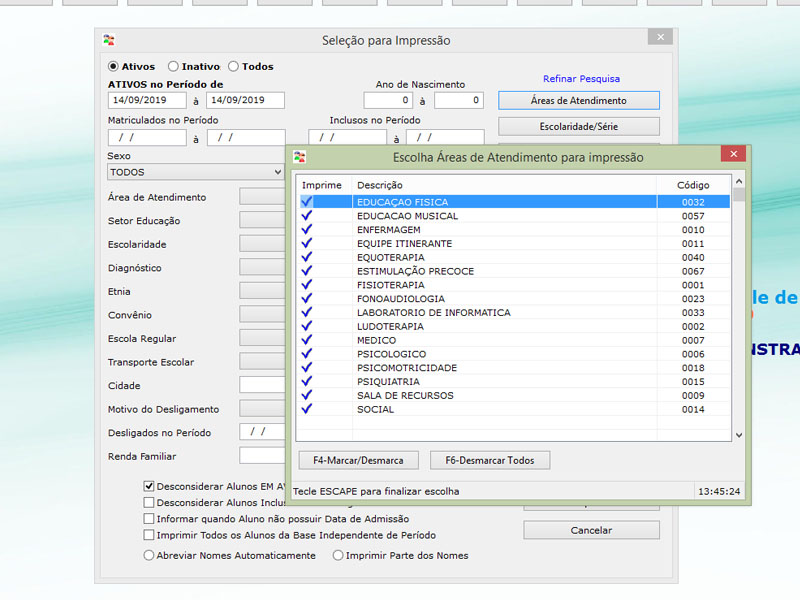This screenshot has height=600, width=800.
Task: Select the FONOAUDIOLOGIA list entry
Action: [400, 299]
